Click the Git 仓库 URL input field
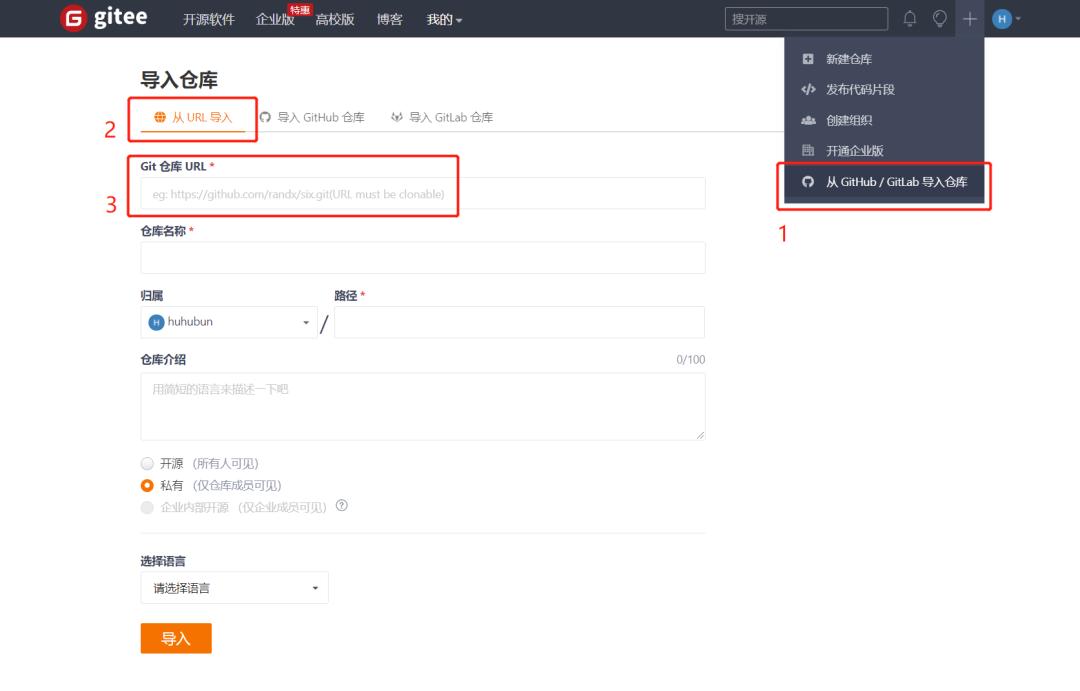 point(422,193)
